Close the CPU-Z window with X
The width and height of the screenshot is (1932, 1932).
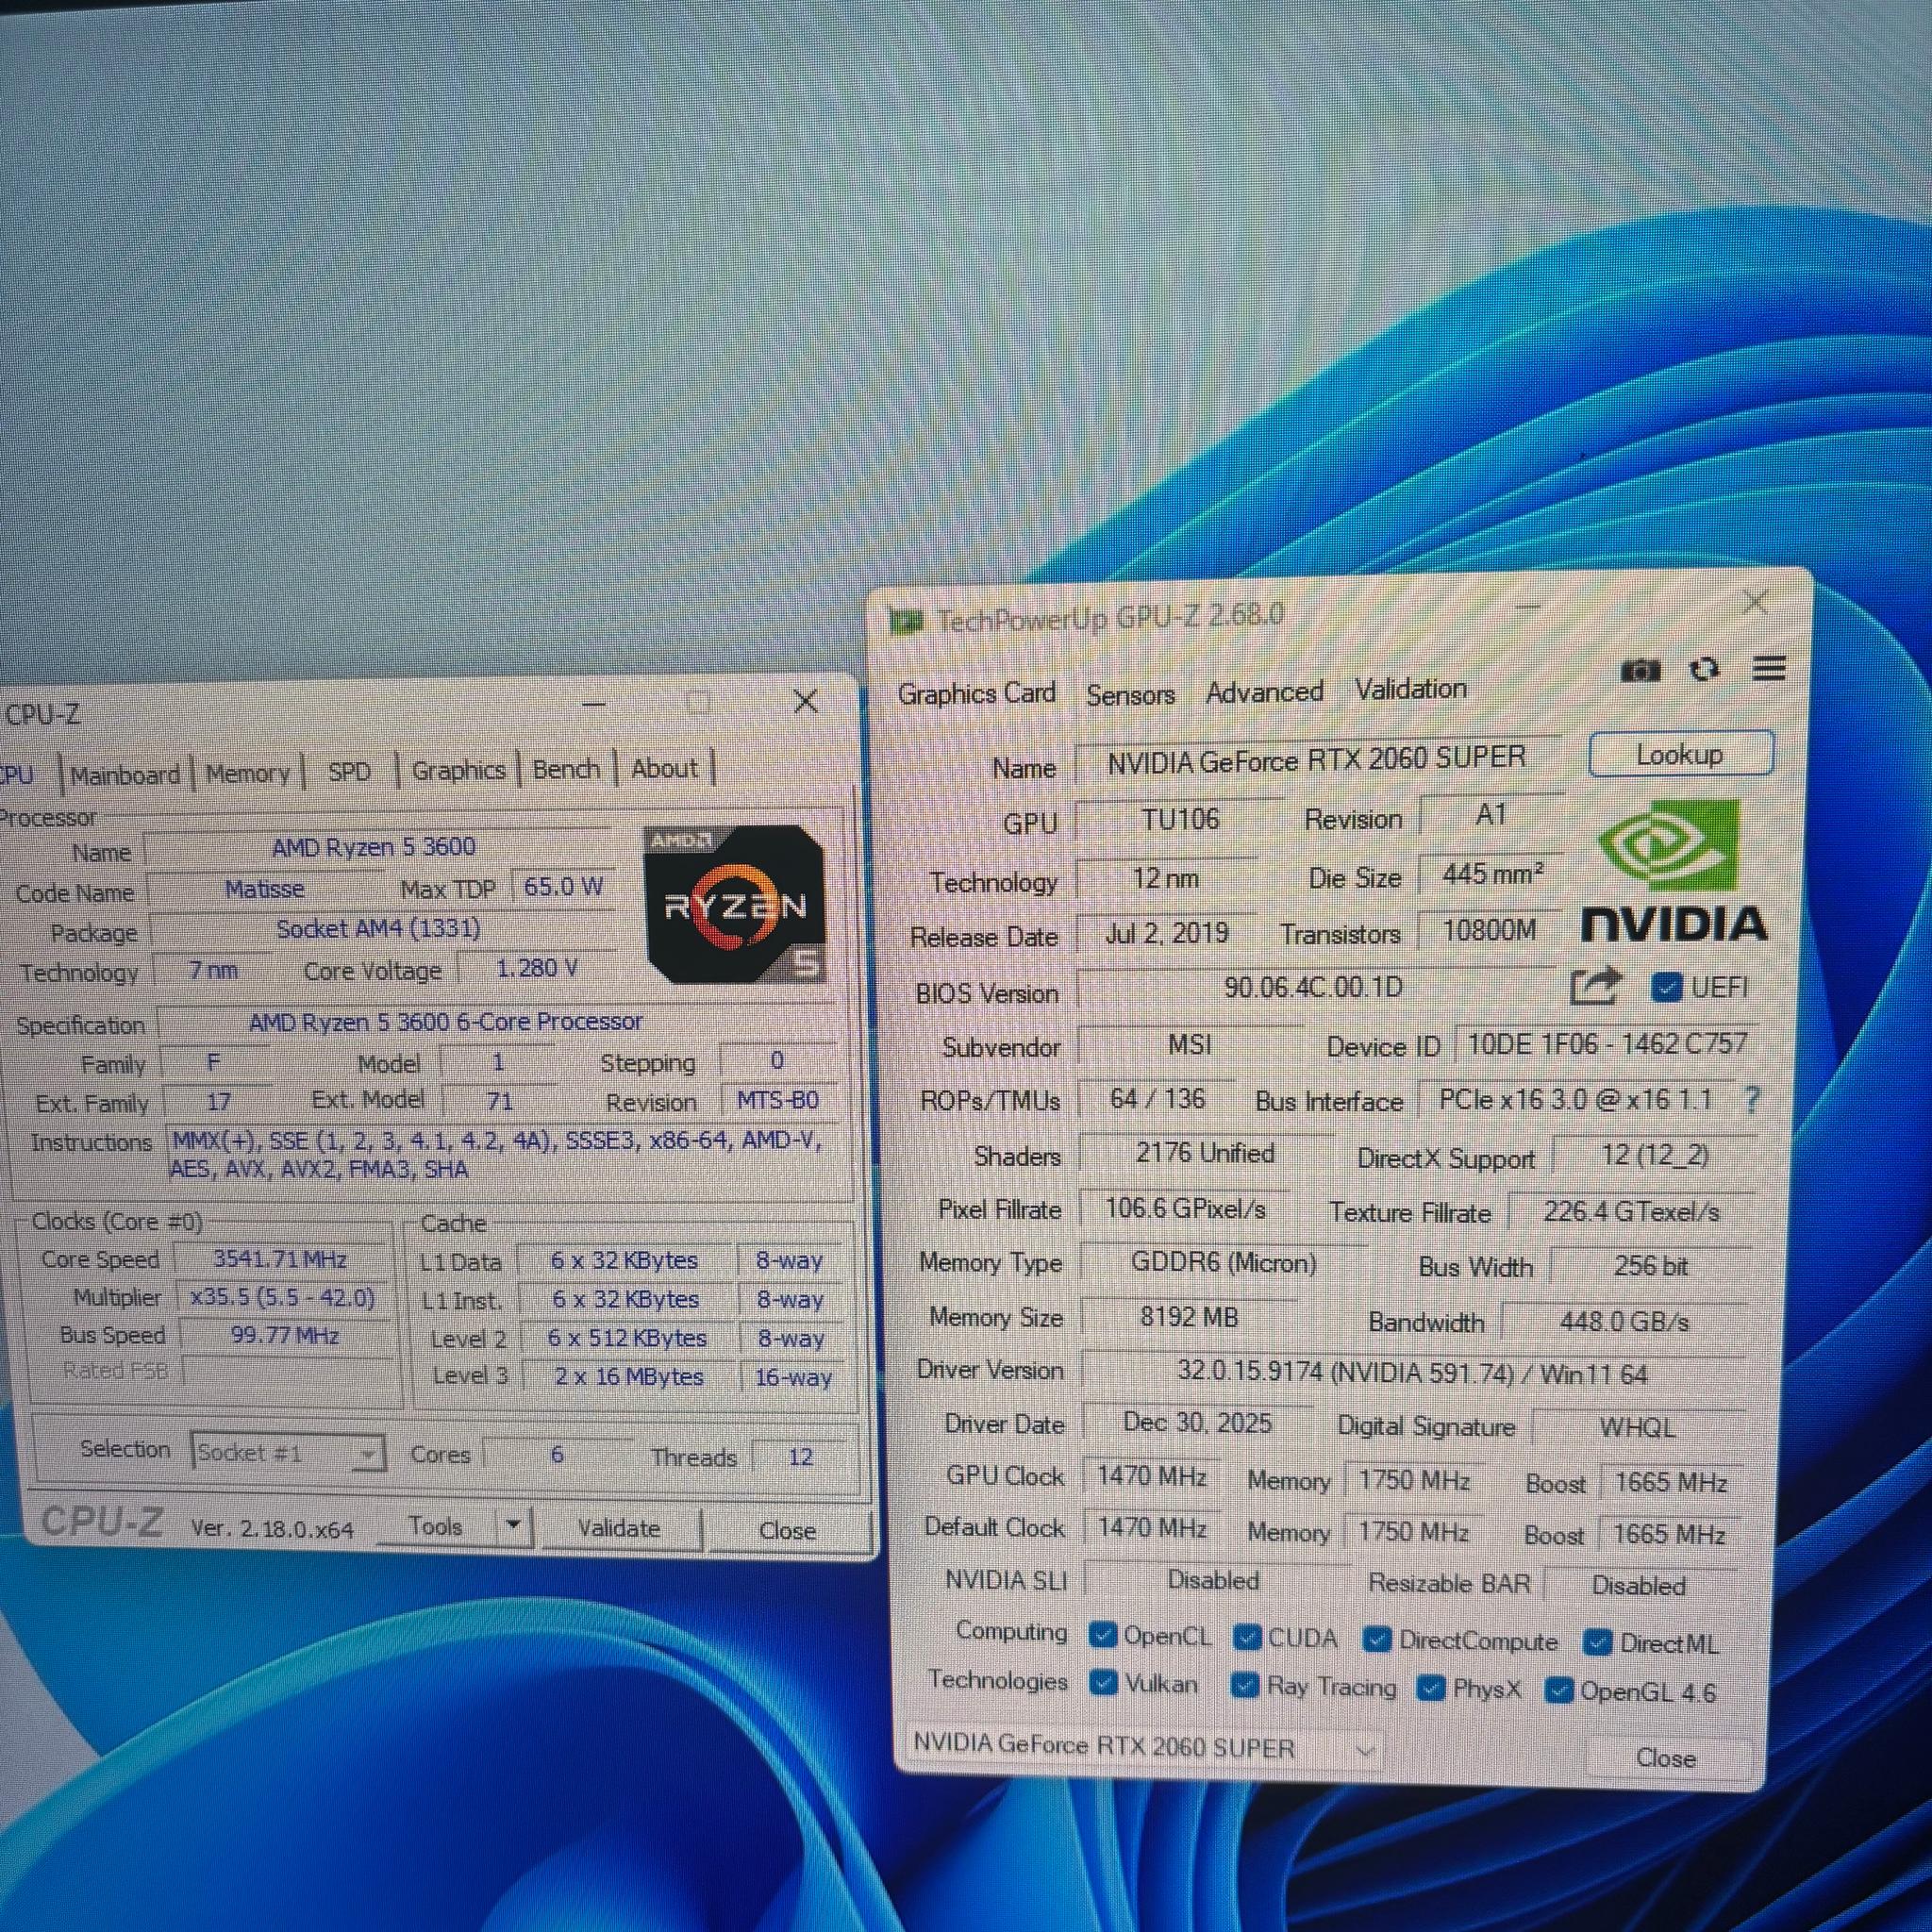click(806, 701)
